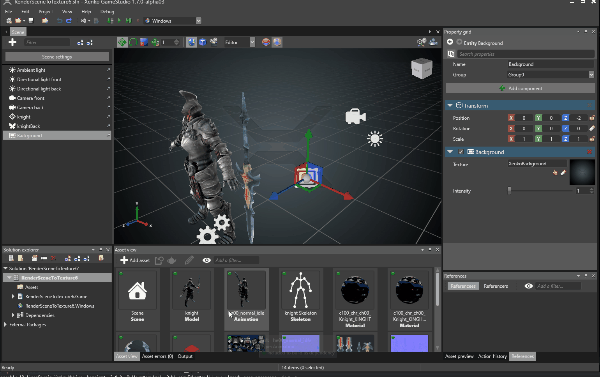Click the white plus add-entity icon
This screenshot has width=600, height=377.
(12, 42)
